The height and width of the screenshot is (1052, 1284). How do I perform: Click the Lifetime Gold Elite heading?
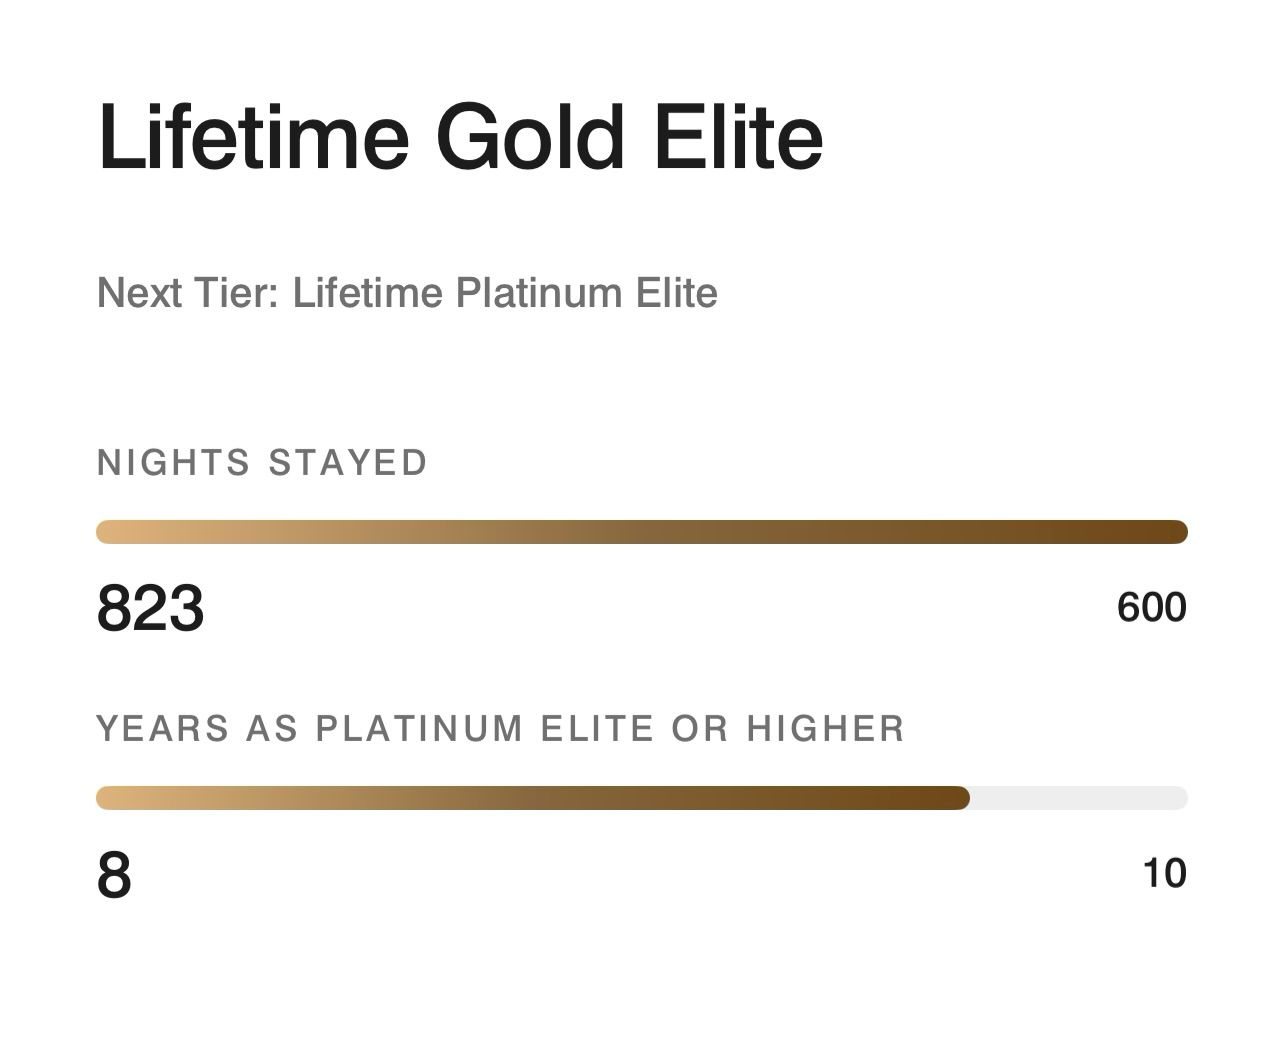tap(460, 137)
